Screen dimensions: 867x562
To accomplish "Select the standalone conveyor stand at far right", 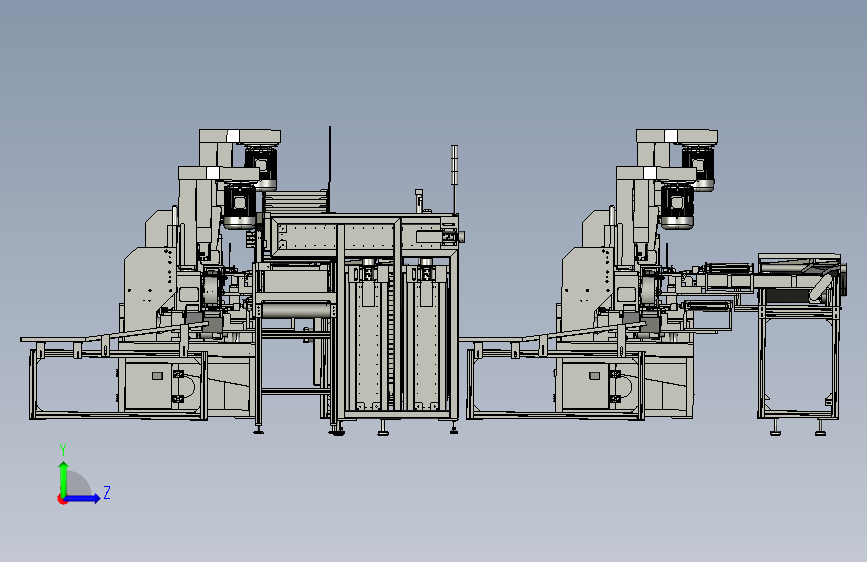I will [800, 345].
